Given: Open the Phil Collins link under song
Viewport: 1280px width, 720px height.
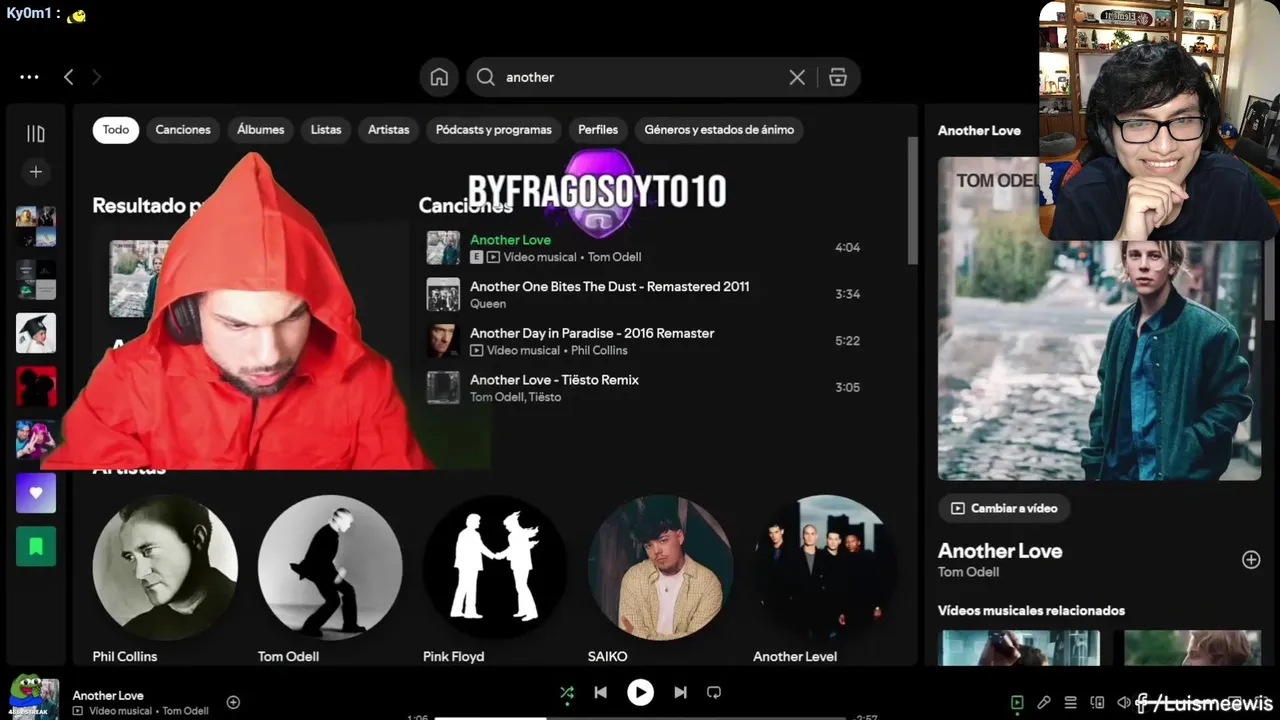Looking at the screenshot, I should tap(599, 351).
